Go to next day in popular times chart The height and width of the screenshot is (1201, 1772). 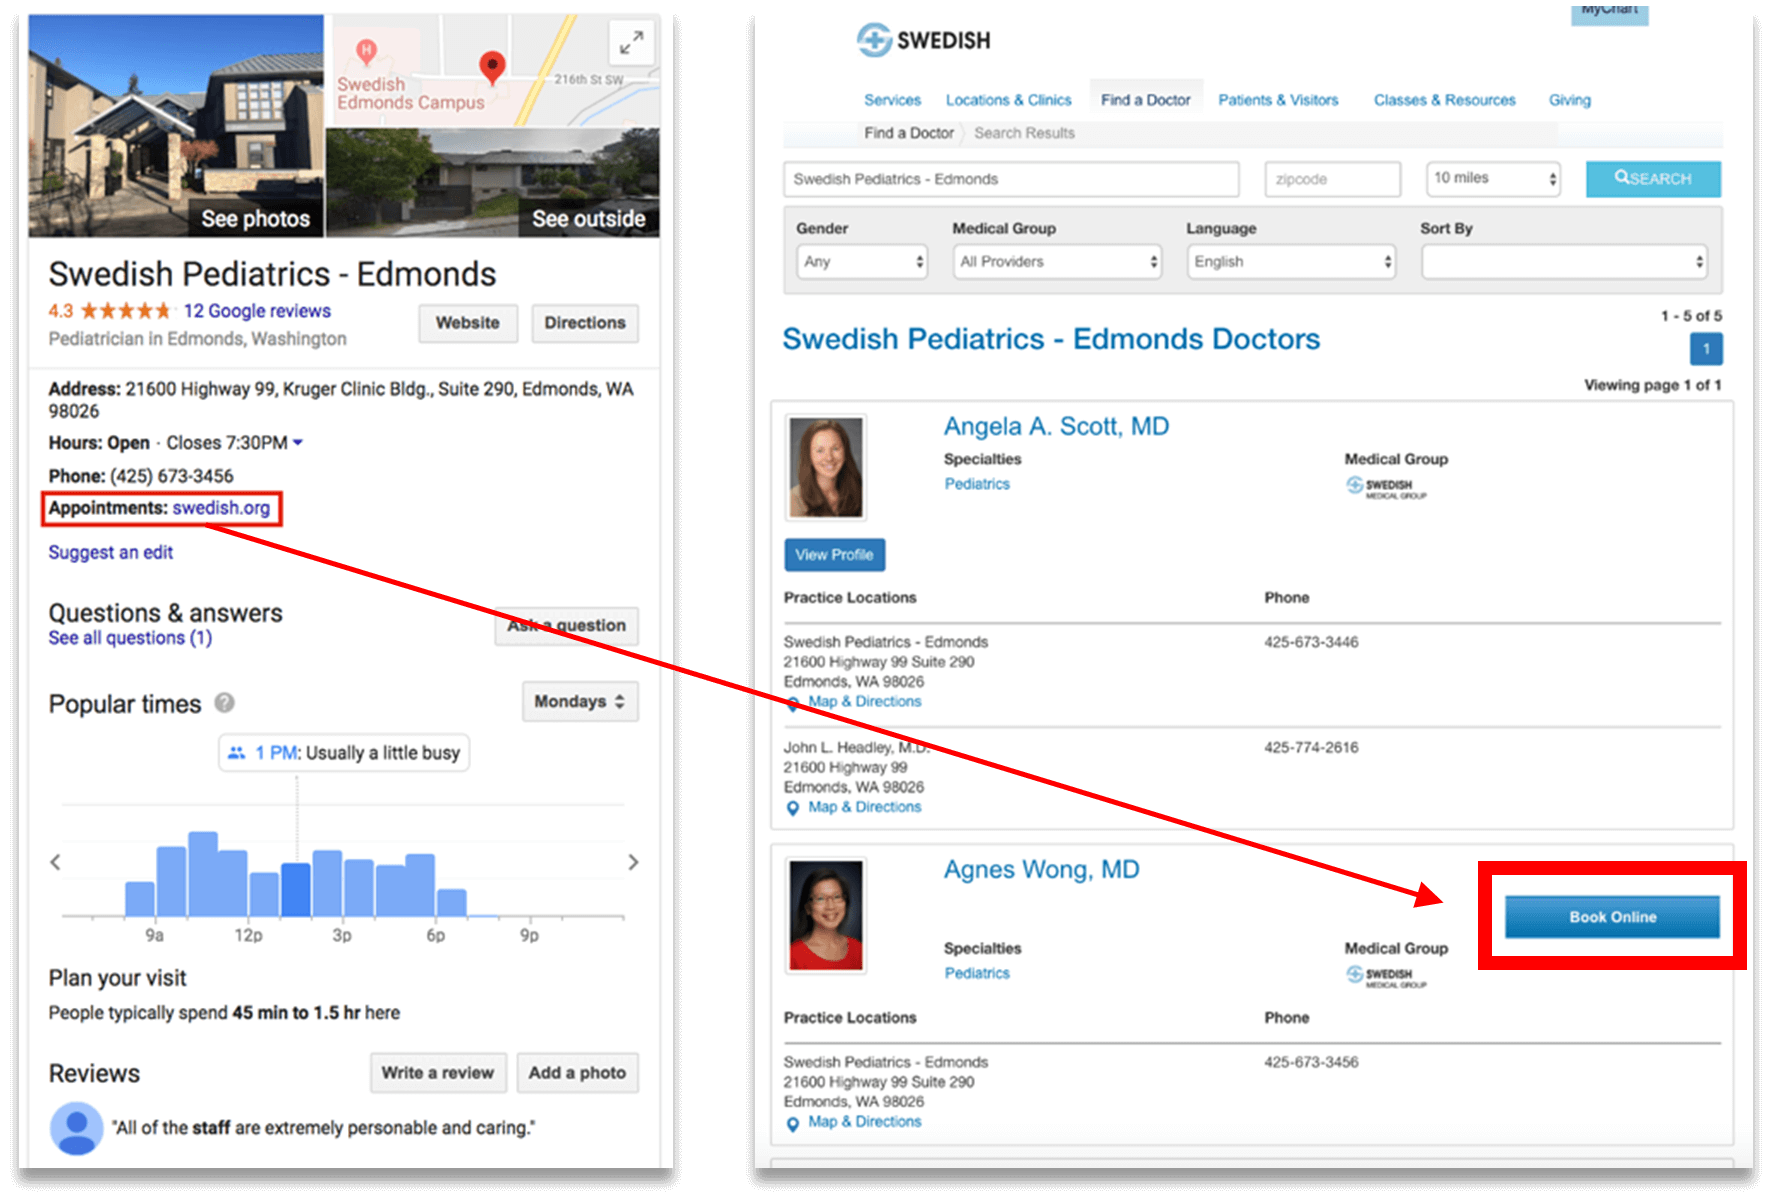point(633,862)
